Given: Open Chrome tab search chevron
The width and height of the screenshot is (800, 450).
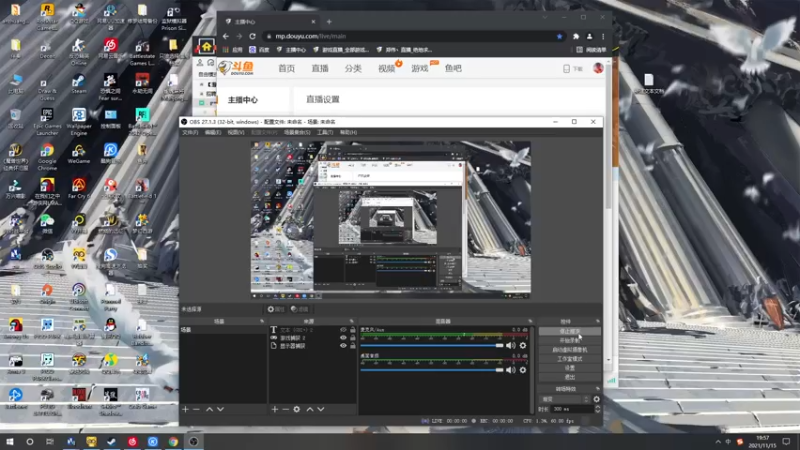Looking at the screenshot, I should point(545,17).
